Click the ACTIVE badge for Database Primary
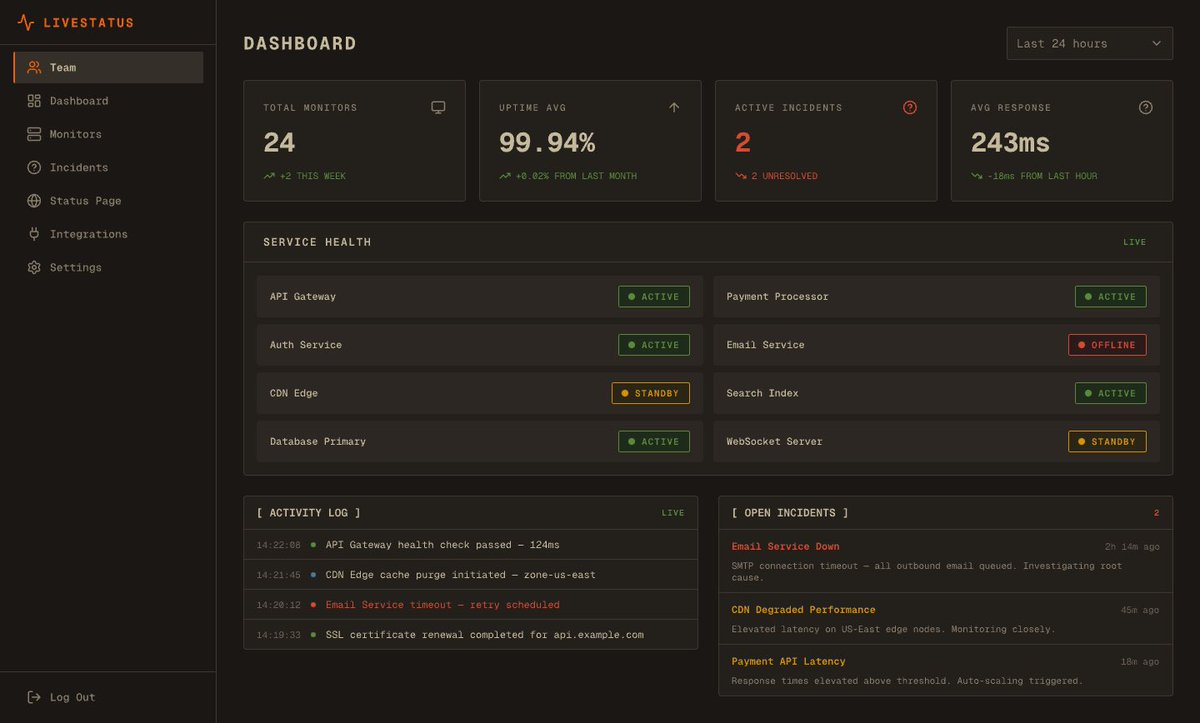Screen dimensions: 1200x723 654,441
